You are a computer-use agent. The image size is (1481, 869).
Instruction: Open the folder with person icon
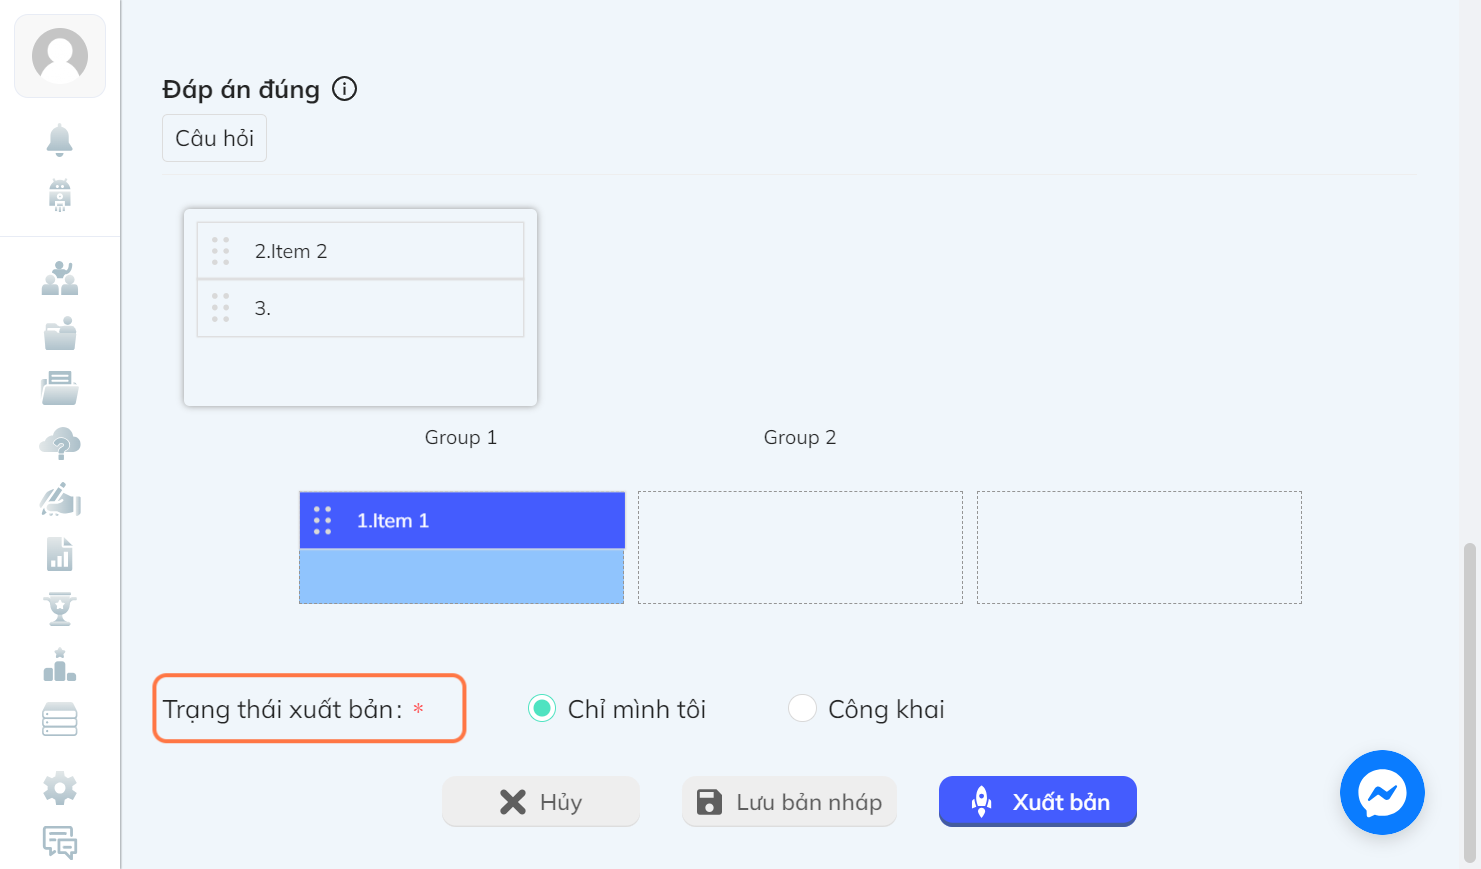[x=60, y=333]
